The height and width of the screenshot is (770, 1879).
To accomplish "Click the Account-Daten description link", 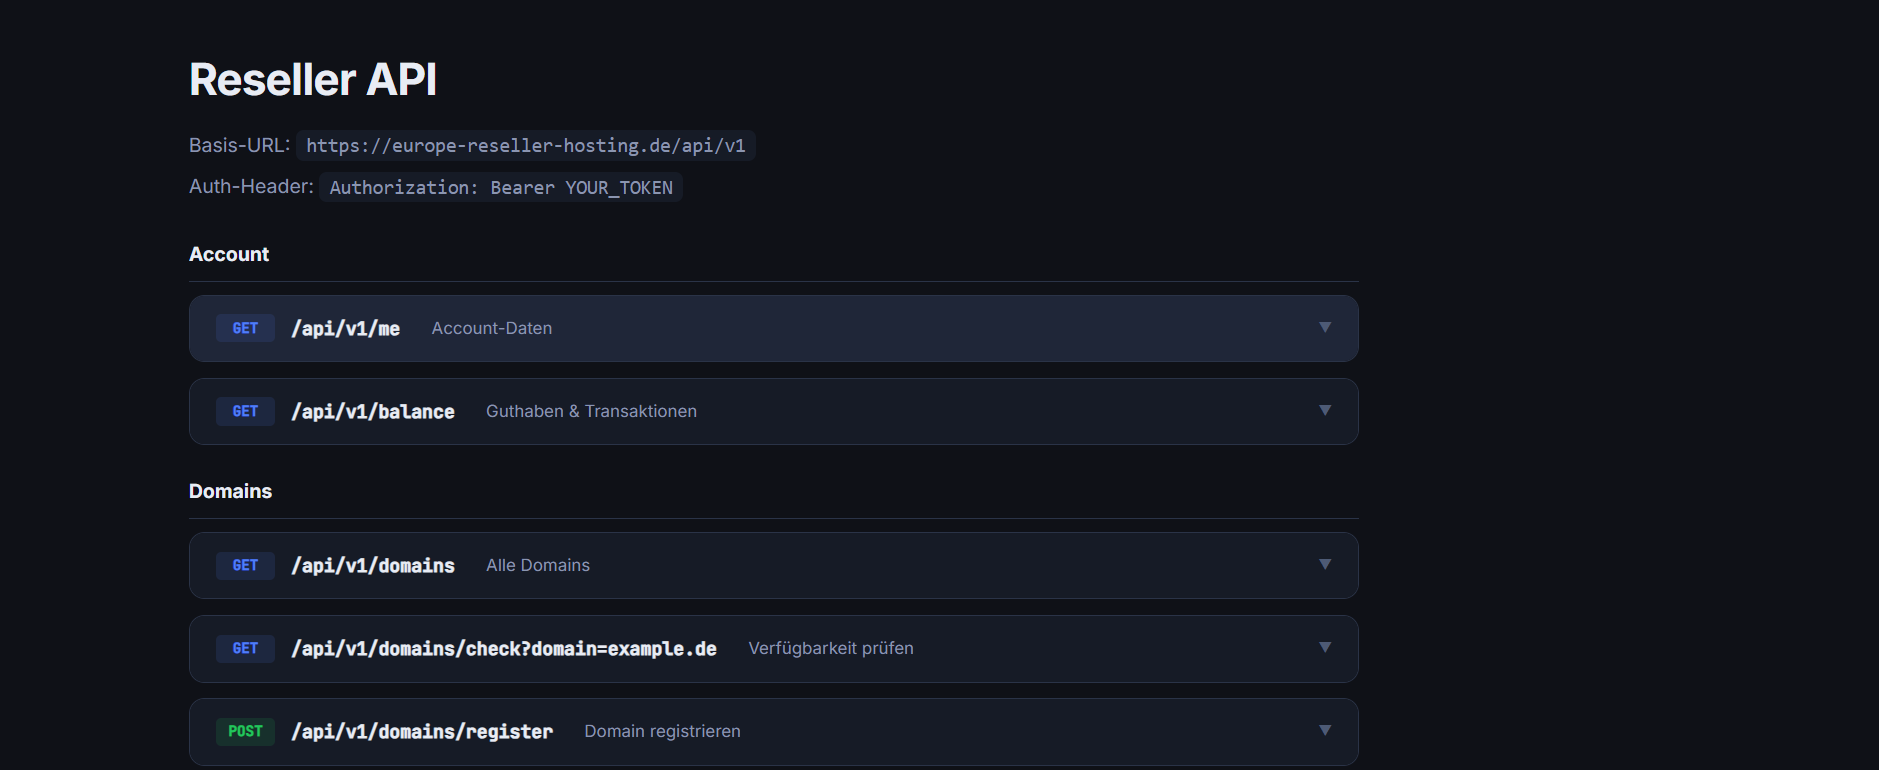I will tap(491, 328).
